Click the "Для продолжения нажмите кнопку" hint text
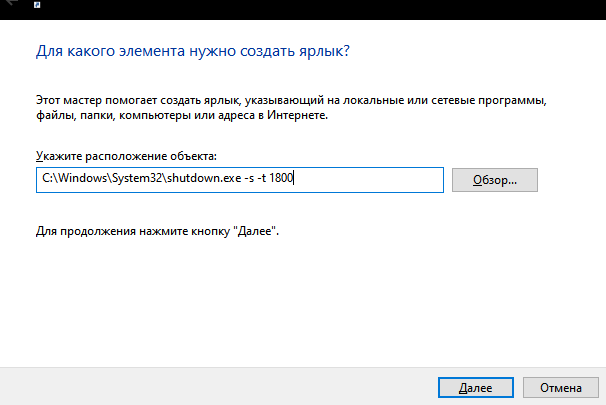 tap(156, 231)
